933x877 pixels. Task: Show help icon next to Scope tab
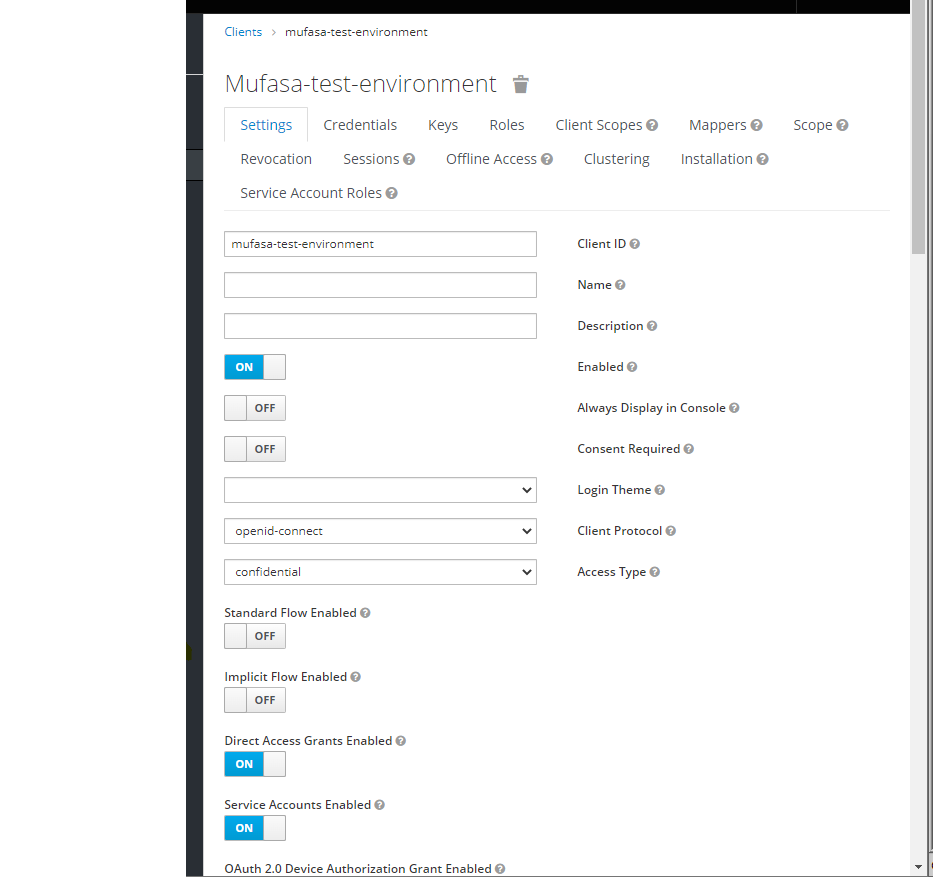click(x=842, y=125)
